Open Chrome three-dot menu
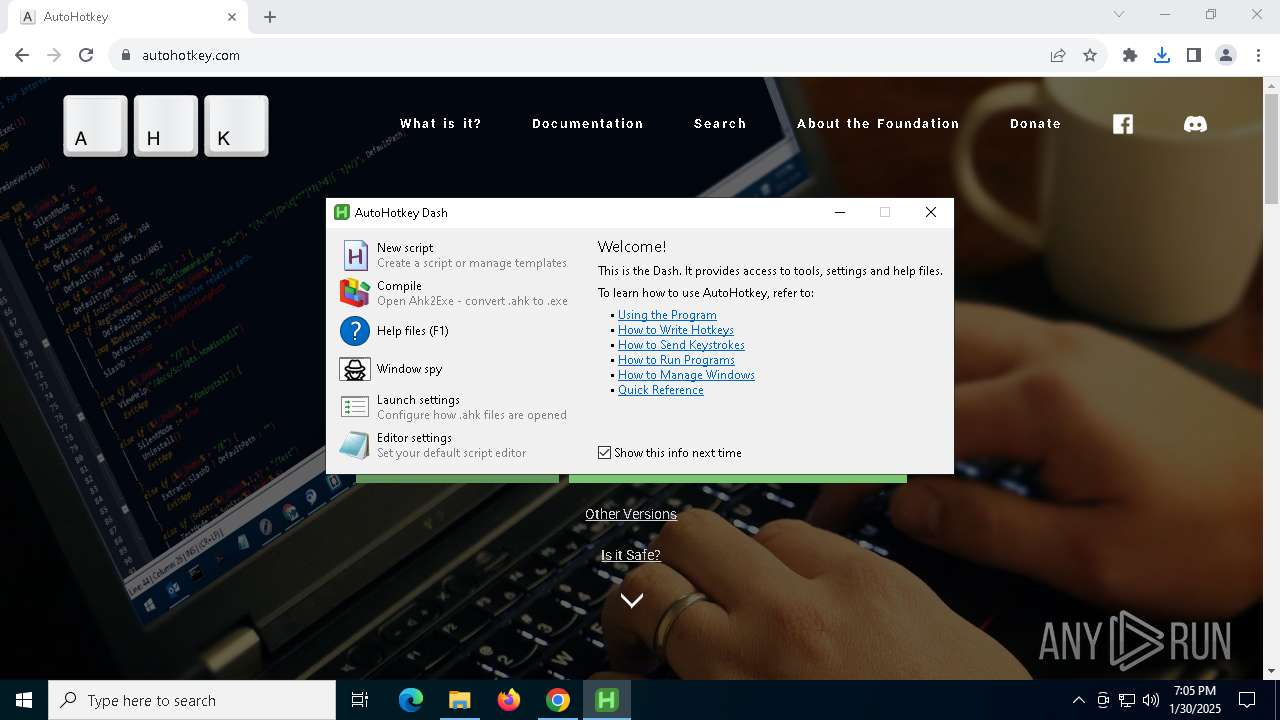This screenshot has height=720, width=1280. pyautogui.click(x=1258, y=55)
